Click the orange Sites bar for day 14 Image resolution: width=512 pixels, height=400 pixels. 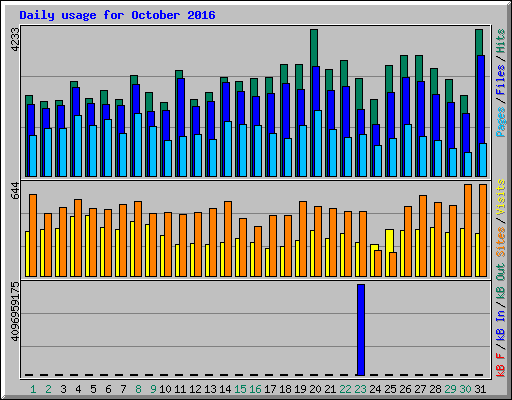[x=228, y=239]
